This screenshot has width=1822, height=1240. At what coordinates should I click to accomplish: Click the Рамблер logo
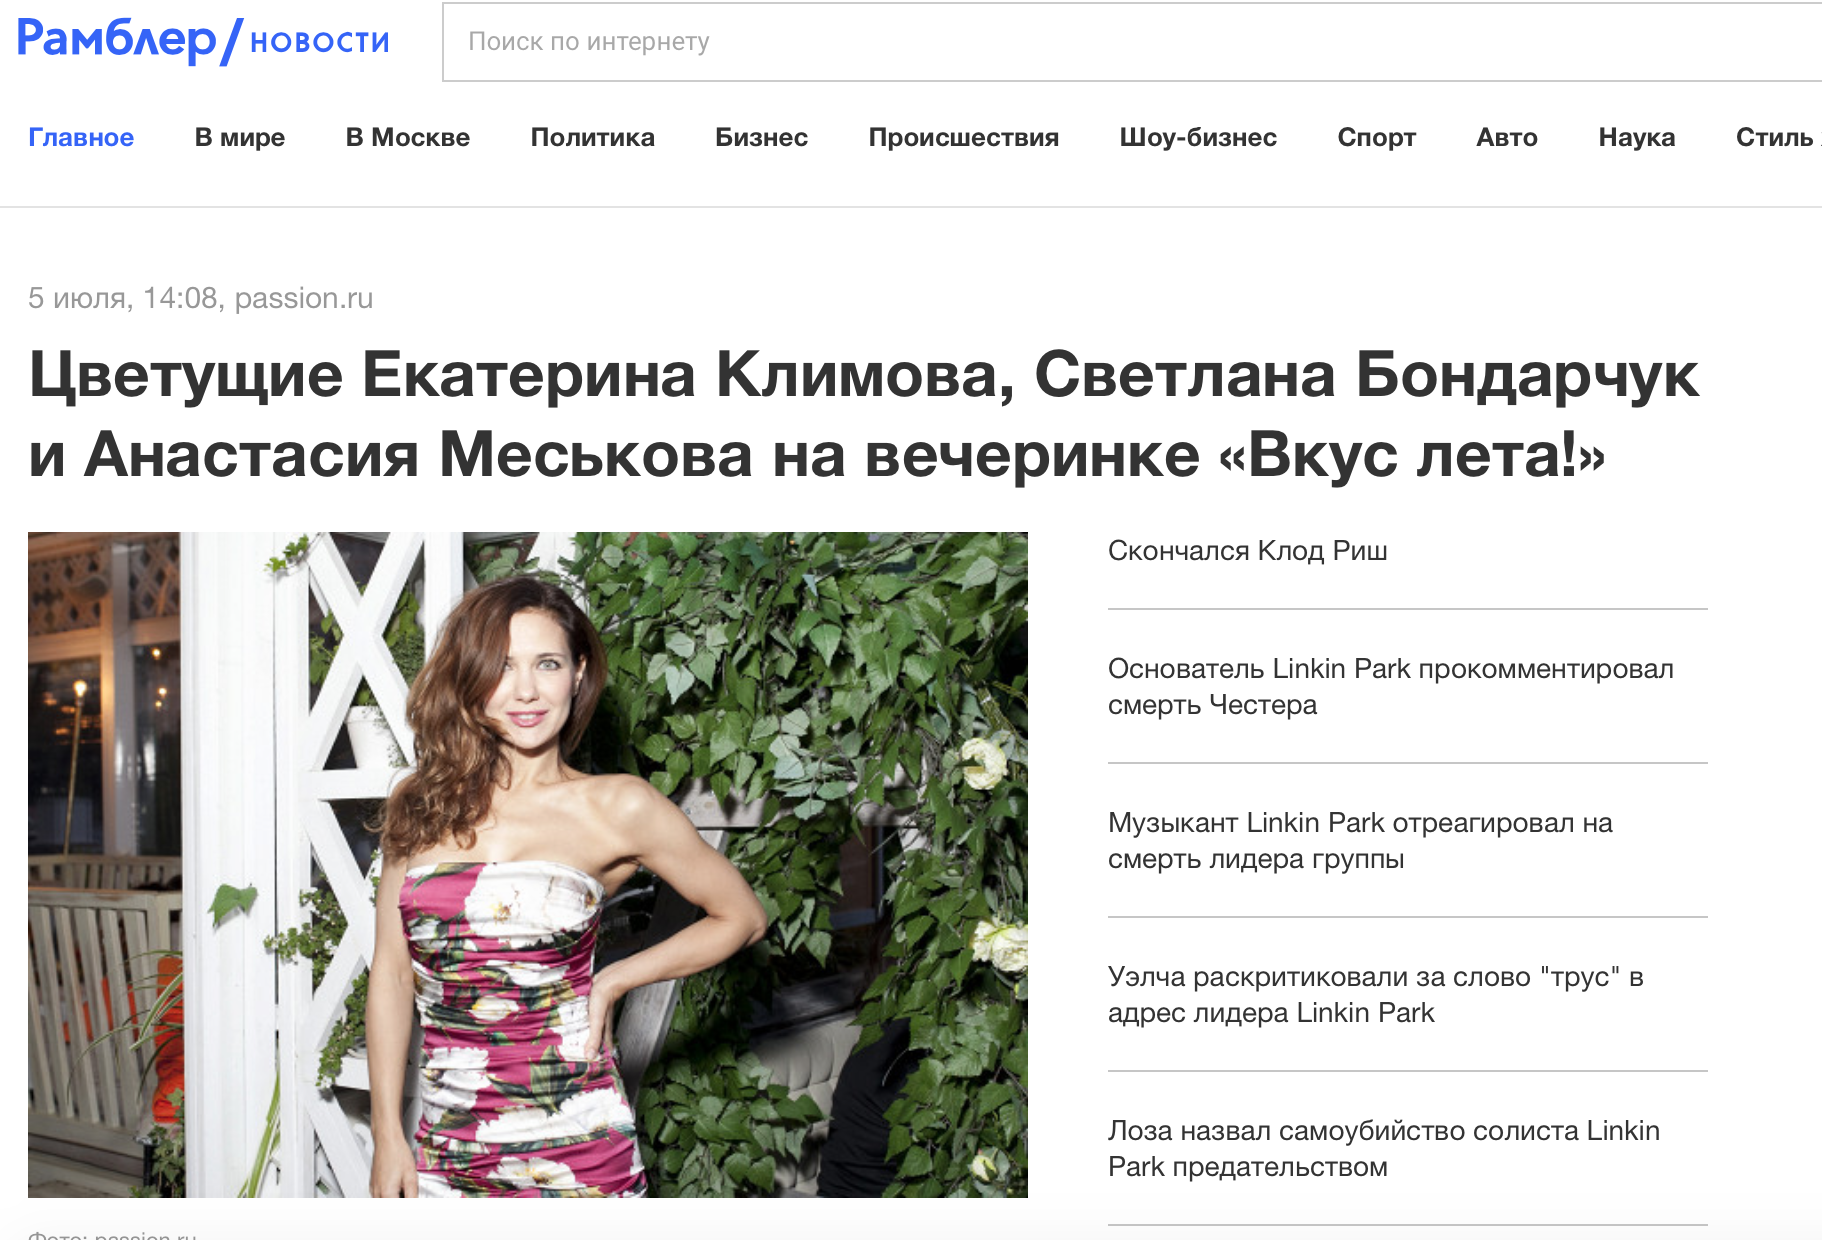(x=117, y=40)
